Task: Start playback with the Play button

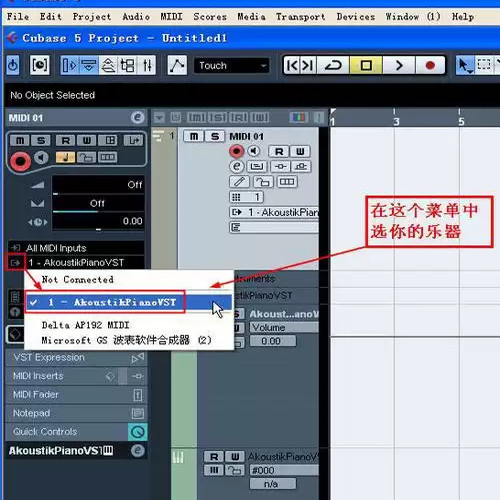Action: point(399,65)
